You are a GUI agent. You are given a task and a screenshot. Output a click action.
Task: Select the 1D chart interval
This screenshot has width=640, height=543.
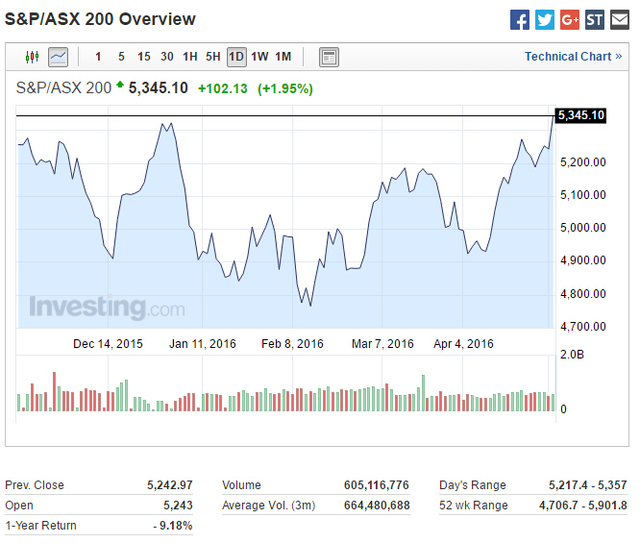236,56
